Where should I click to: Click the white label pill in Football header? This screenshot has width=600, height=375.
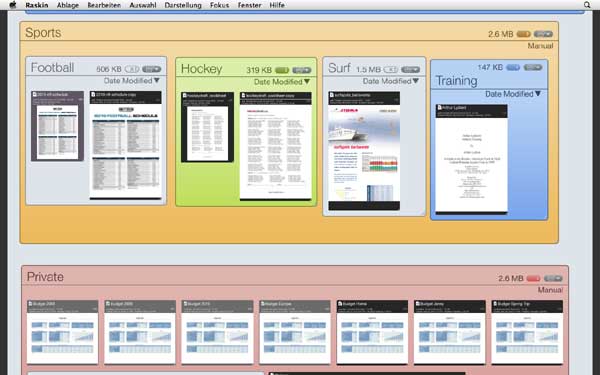pos(132,69)
